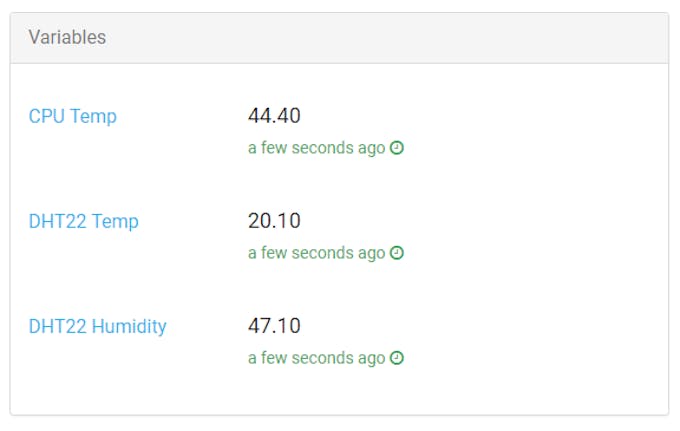Click the 47.10 DHT22 Humidity reading
This screenshot has height=431, width=680.
point(274,326)
